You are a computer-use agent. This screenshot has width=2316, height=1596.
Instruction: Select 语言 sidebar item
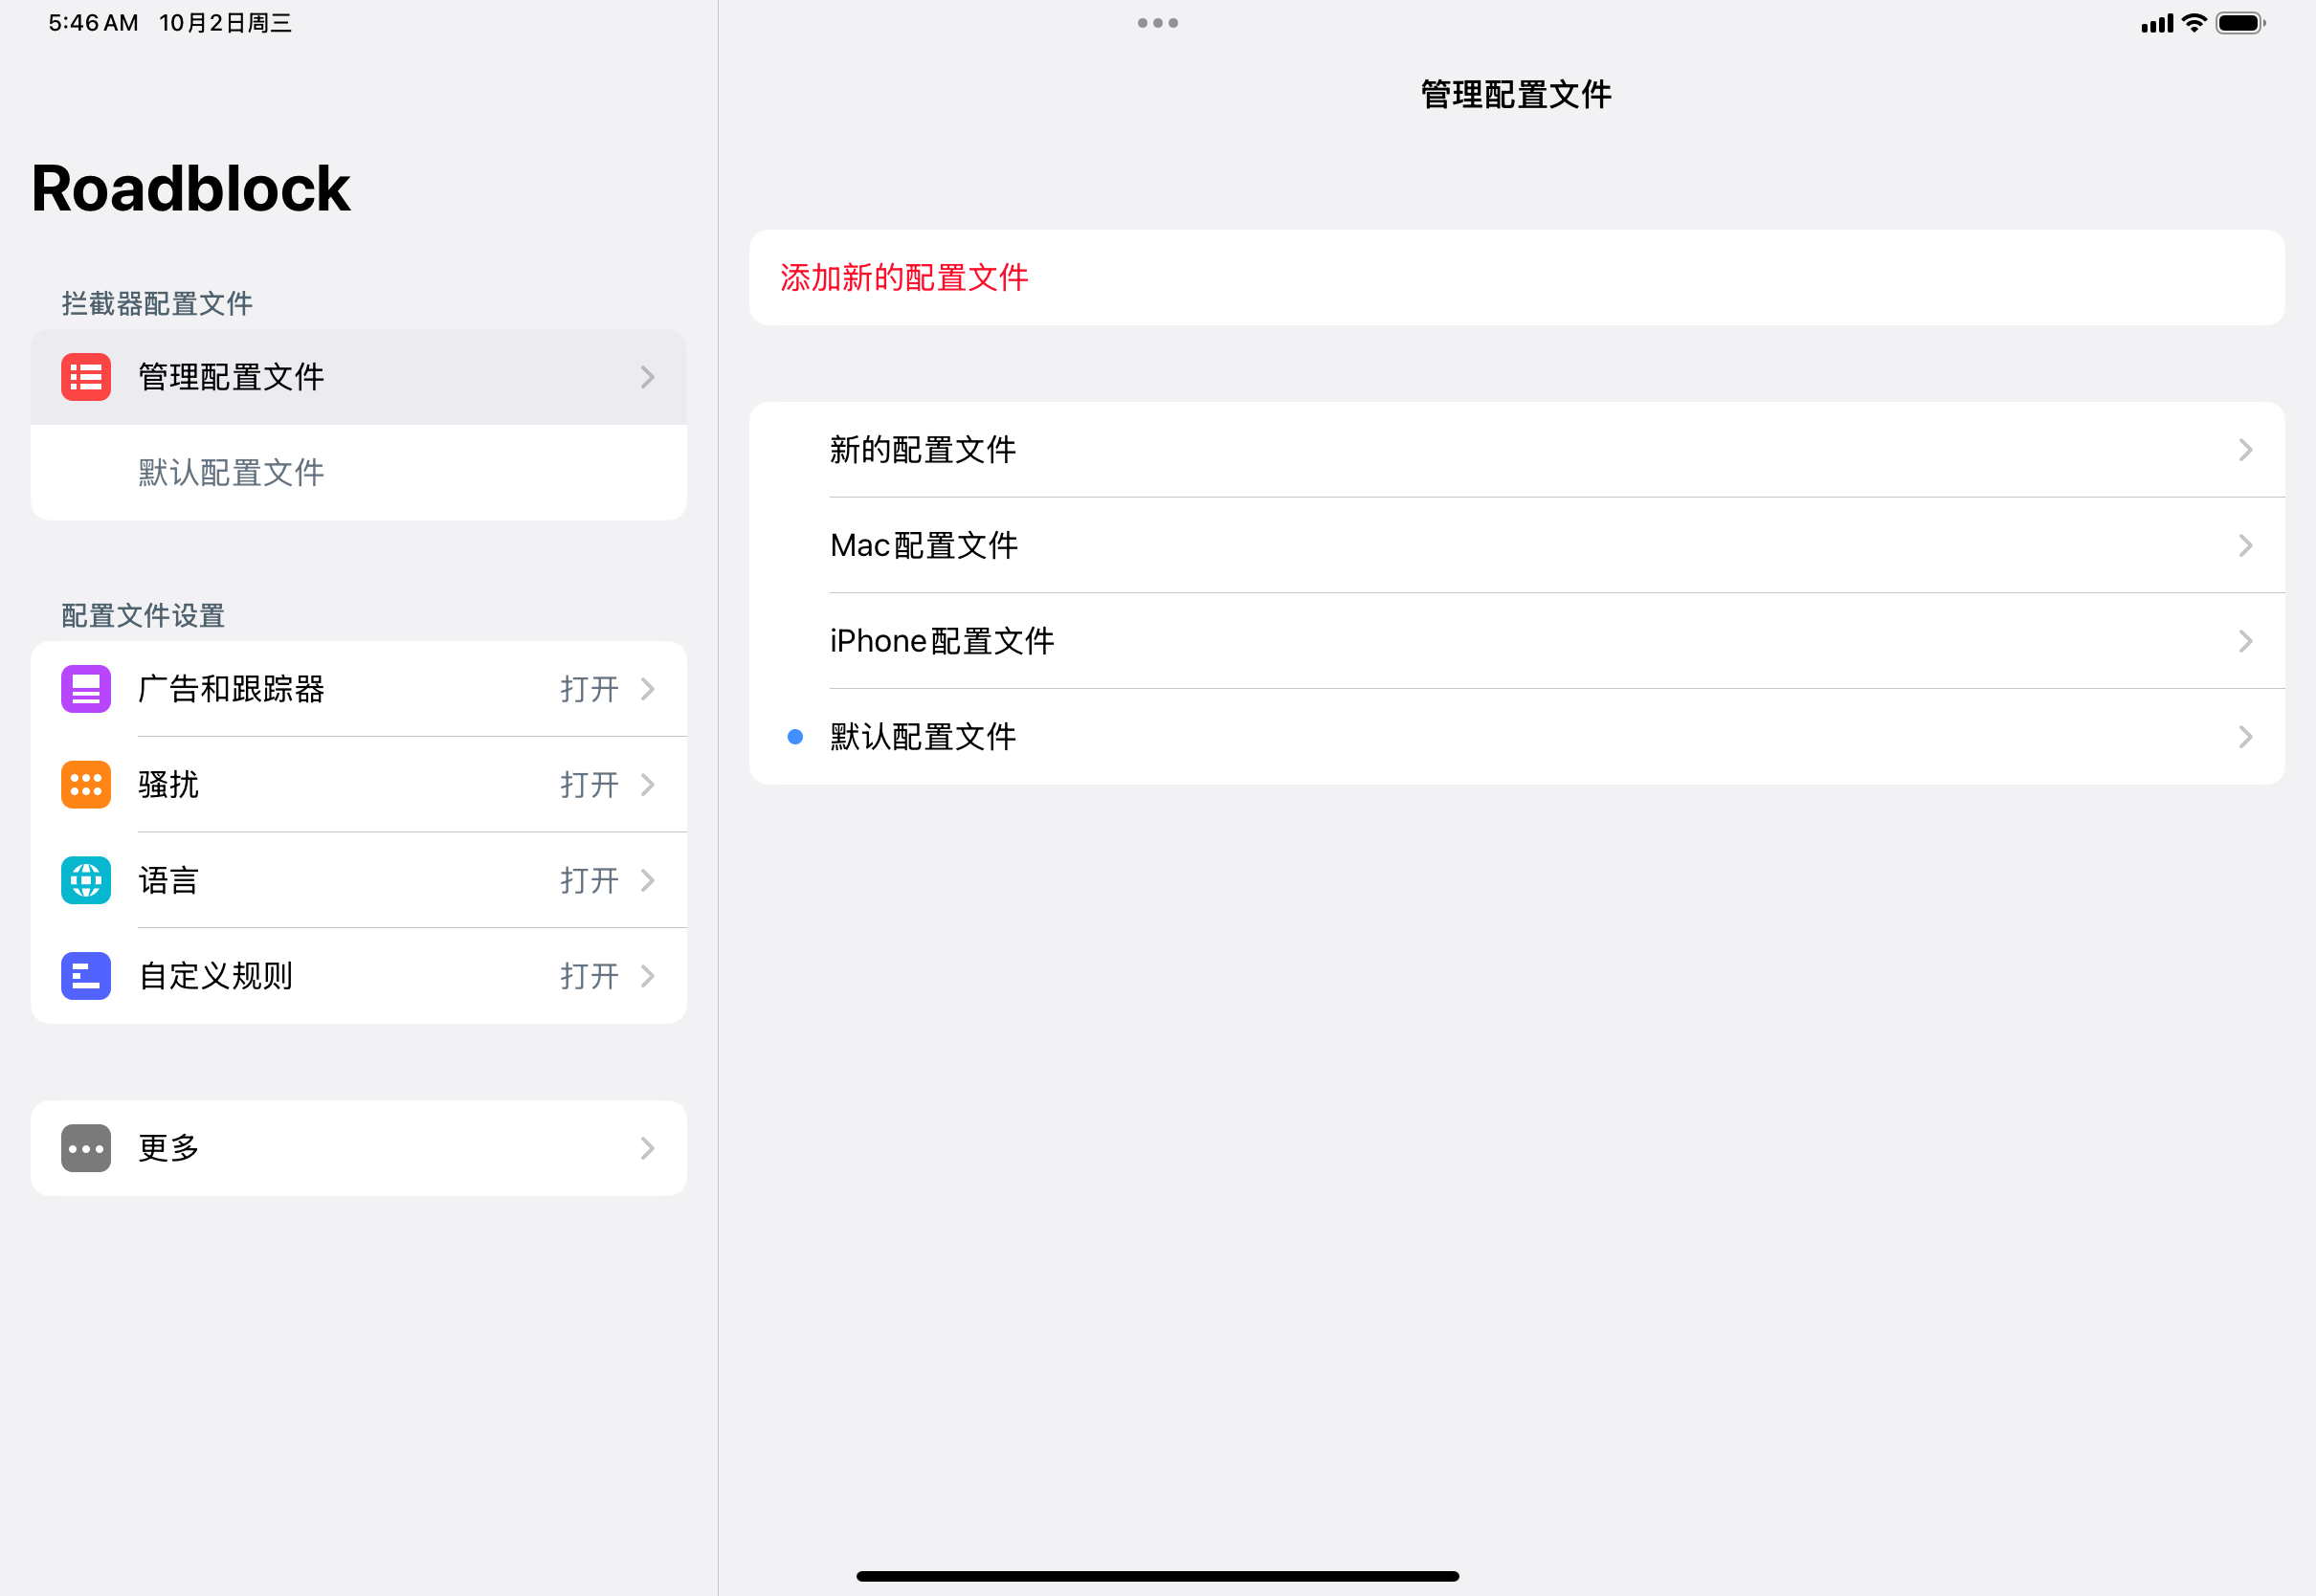(358, 880)
